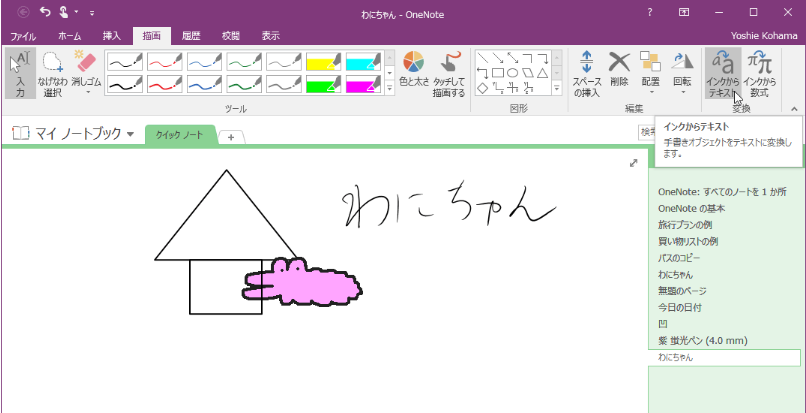Screen dimensions: 806x413
Task: Open Ribbon Display Options
Action: 684,13
